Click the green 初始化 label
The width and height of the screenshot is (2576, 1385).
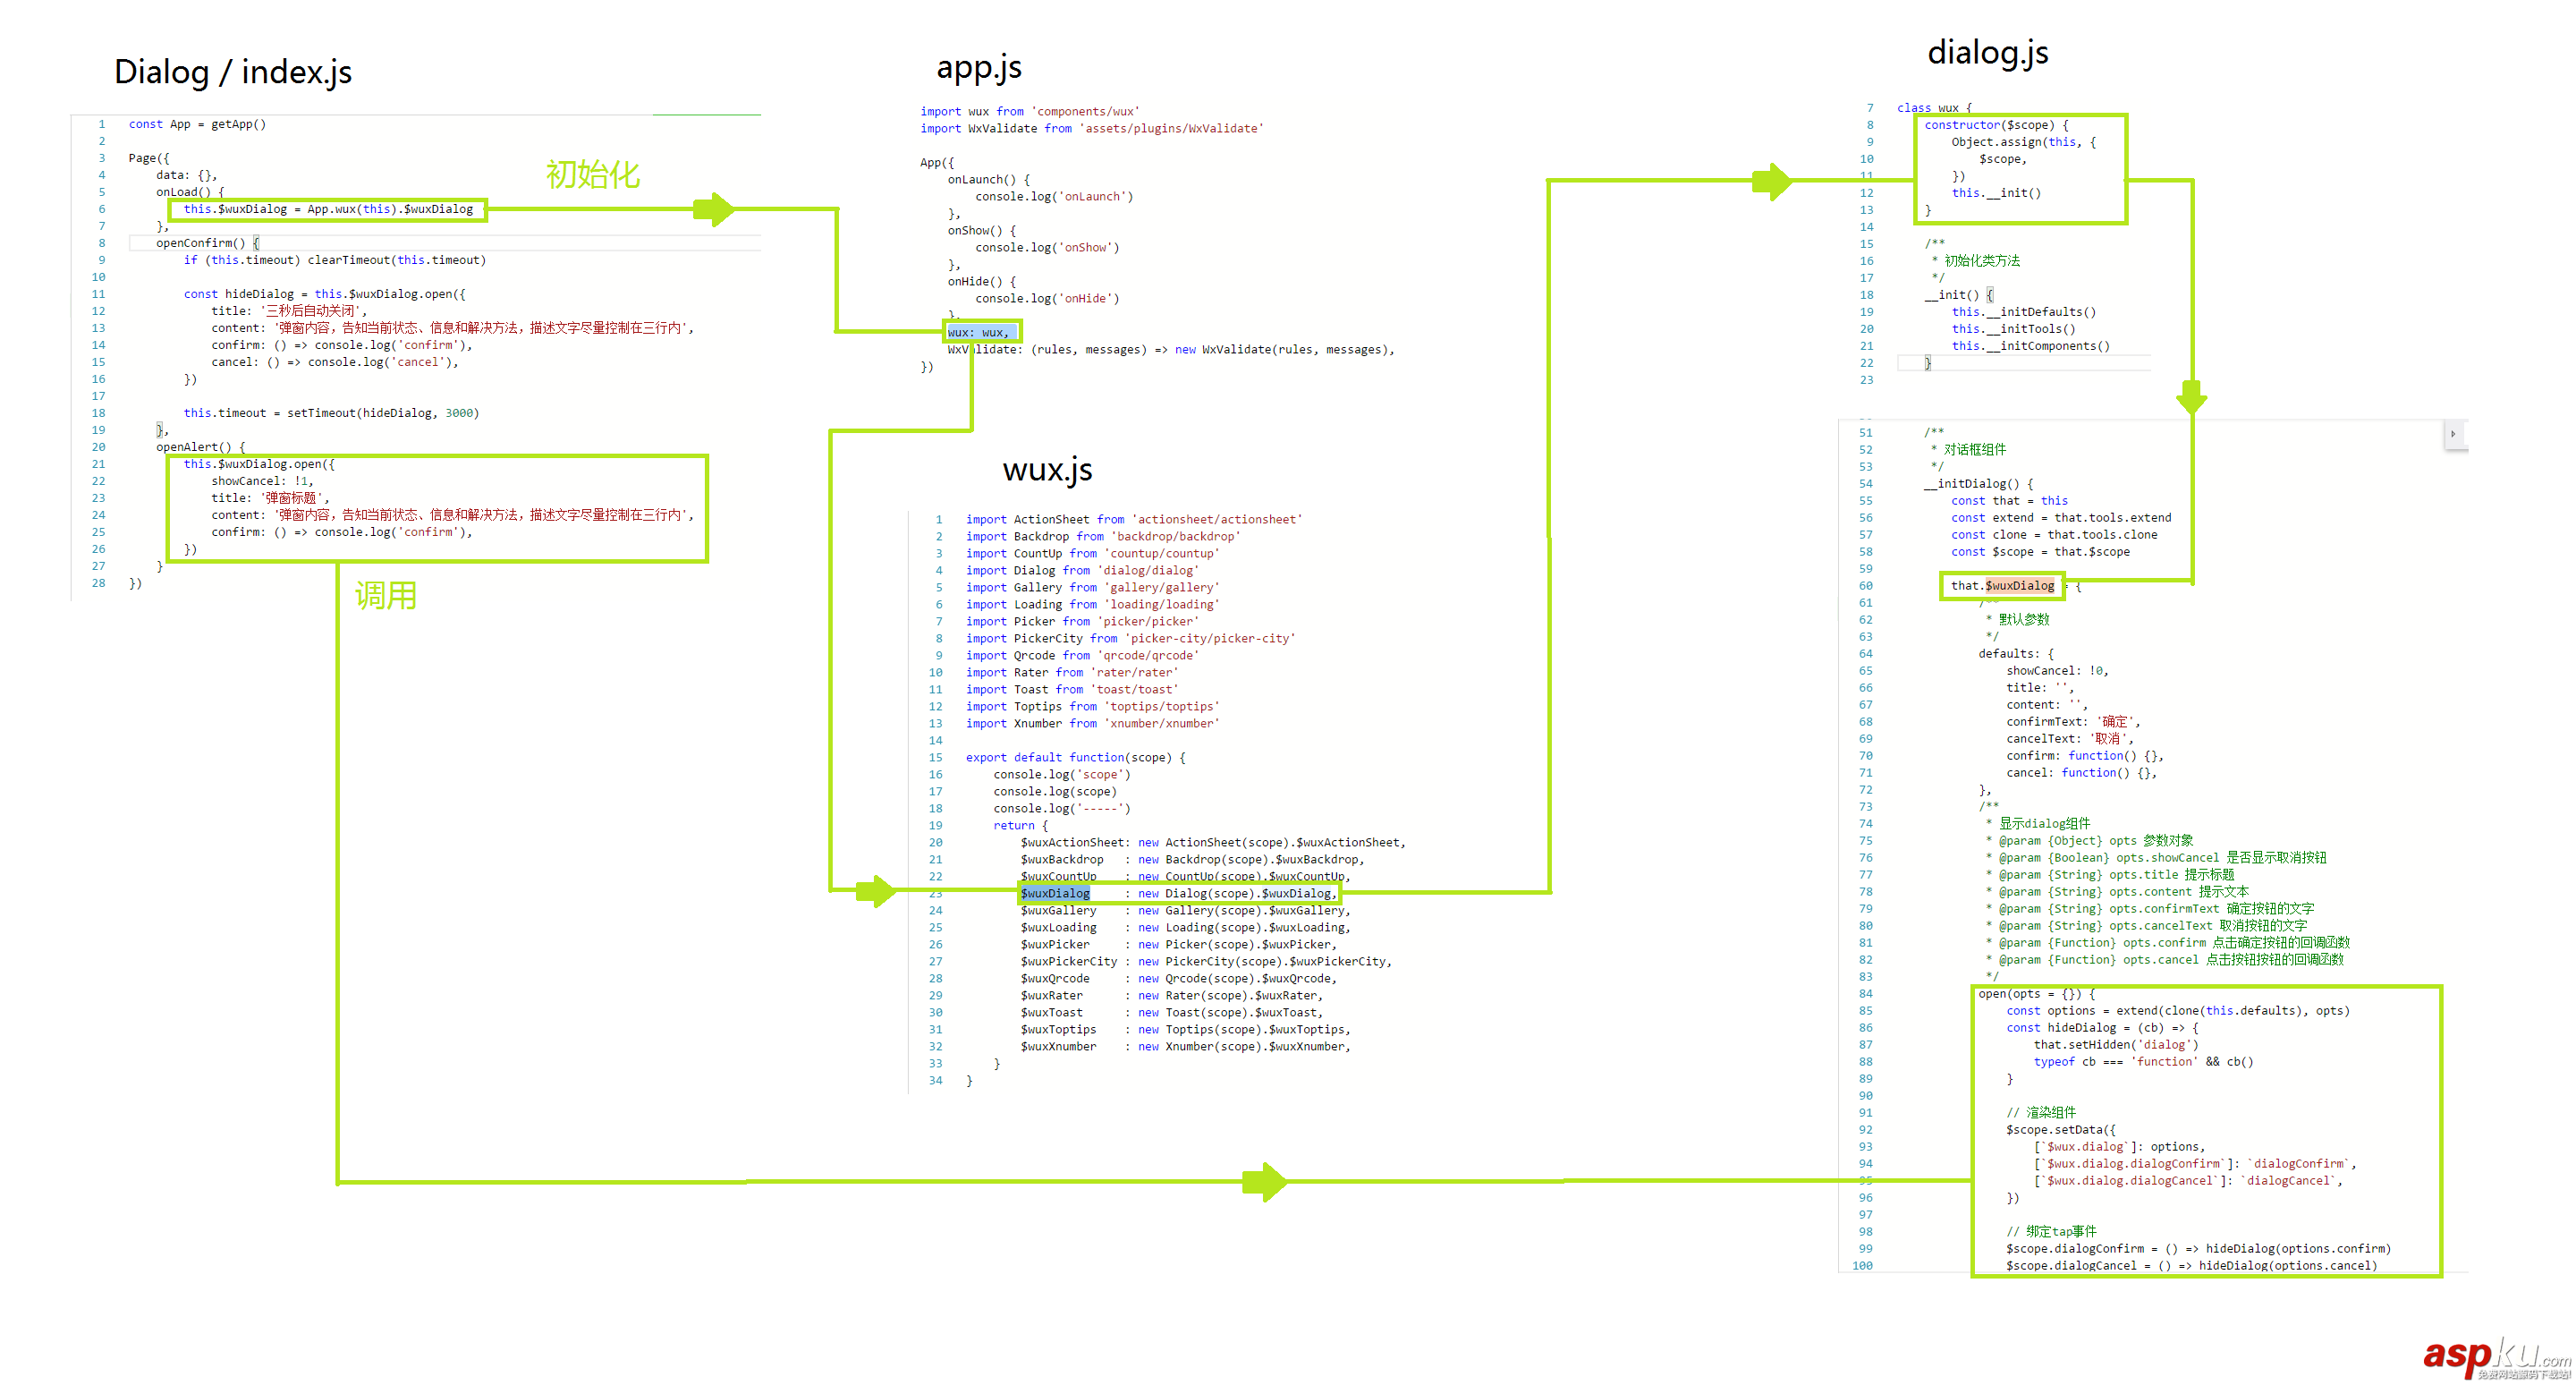(x=592, y=175)
